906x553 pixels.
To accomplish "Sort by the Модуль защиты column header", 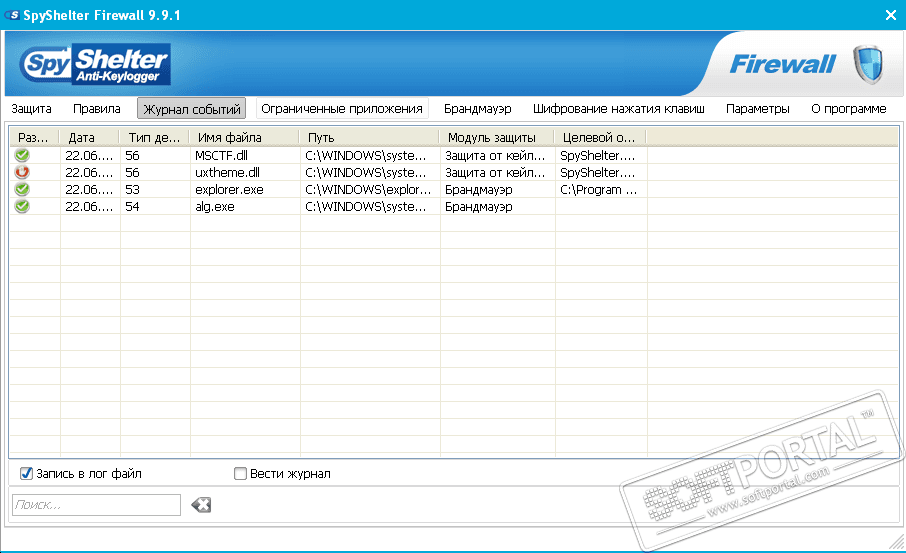I will coord(497,138).
